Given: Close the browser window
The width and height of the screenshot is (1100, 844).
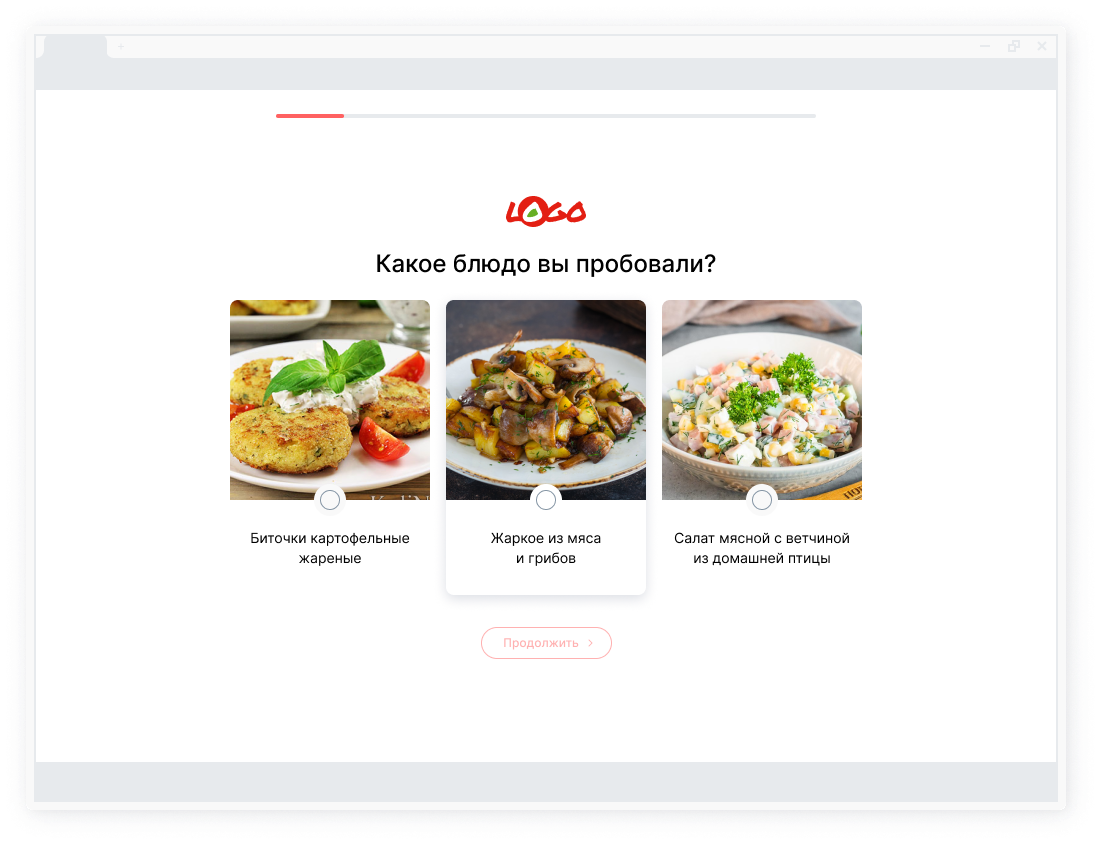Looking at the screenshot, I should [1042, 46].
